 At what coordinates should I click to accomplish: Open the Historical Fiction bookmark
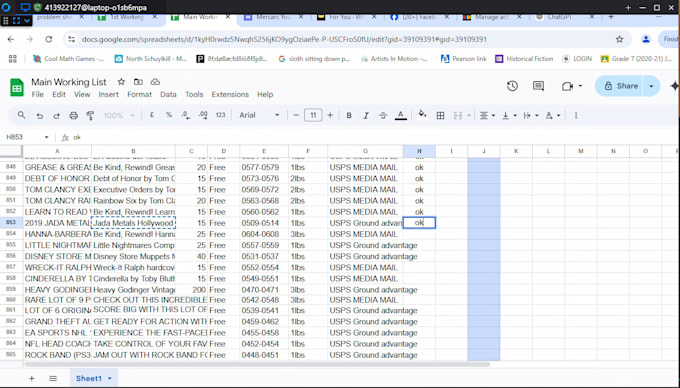coord(524,59)
